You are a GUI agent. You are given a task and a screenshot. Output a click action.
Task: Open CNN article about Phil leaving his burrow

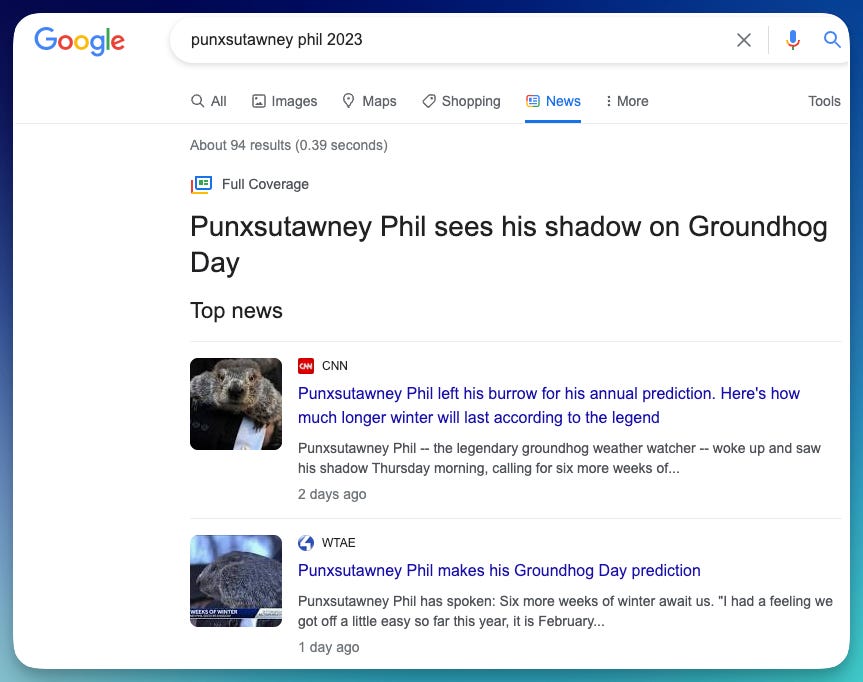[x=548, y=406]
